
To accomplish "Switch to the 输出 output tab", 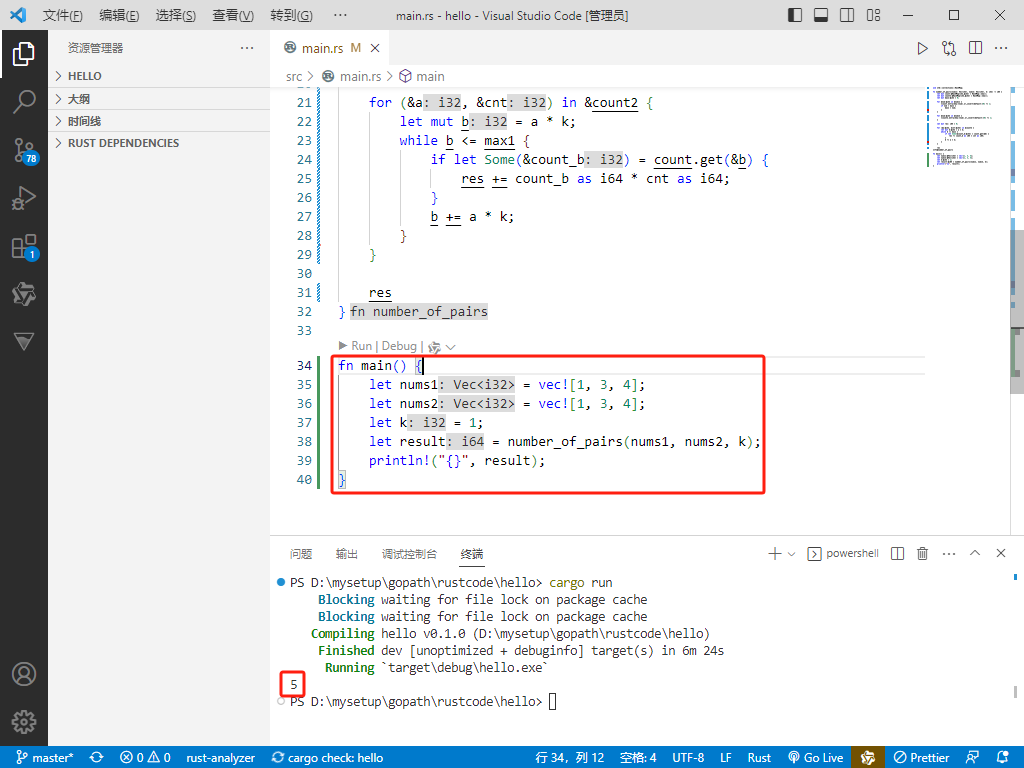I will tap(347, 554).
